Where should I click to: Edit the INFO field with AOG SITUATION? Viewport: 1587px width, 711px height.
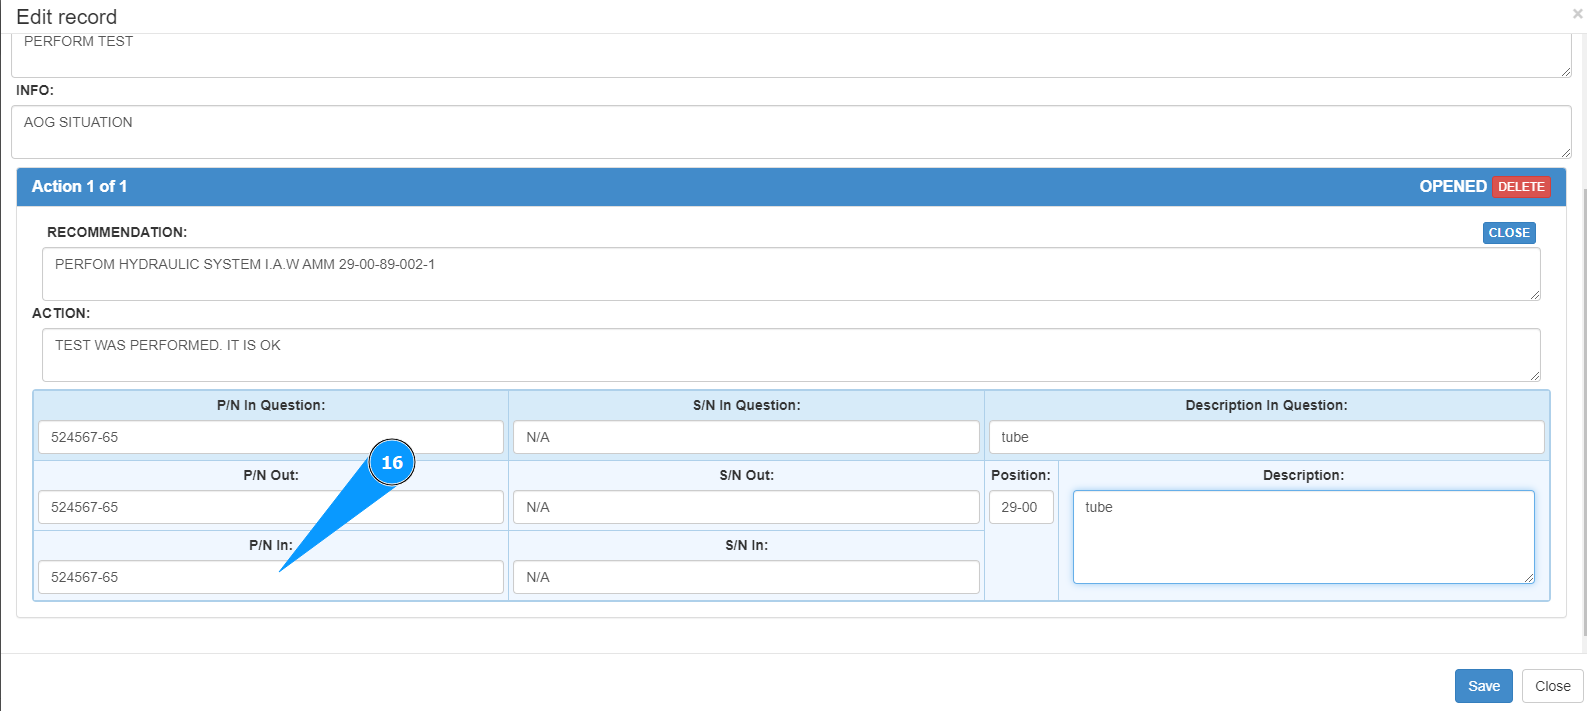pyautogui.click(x=791, y=132)
